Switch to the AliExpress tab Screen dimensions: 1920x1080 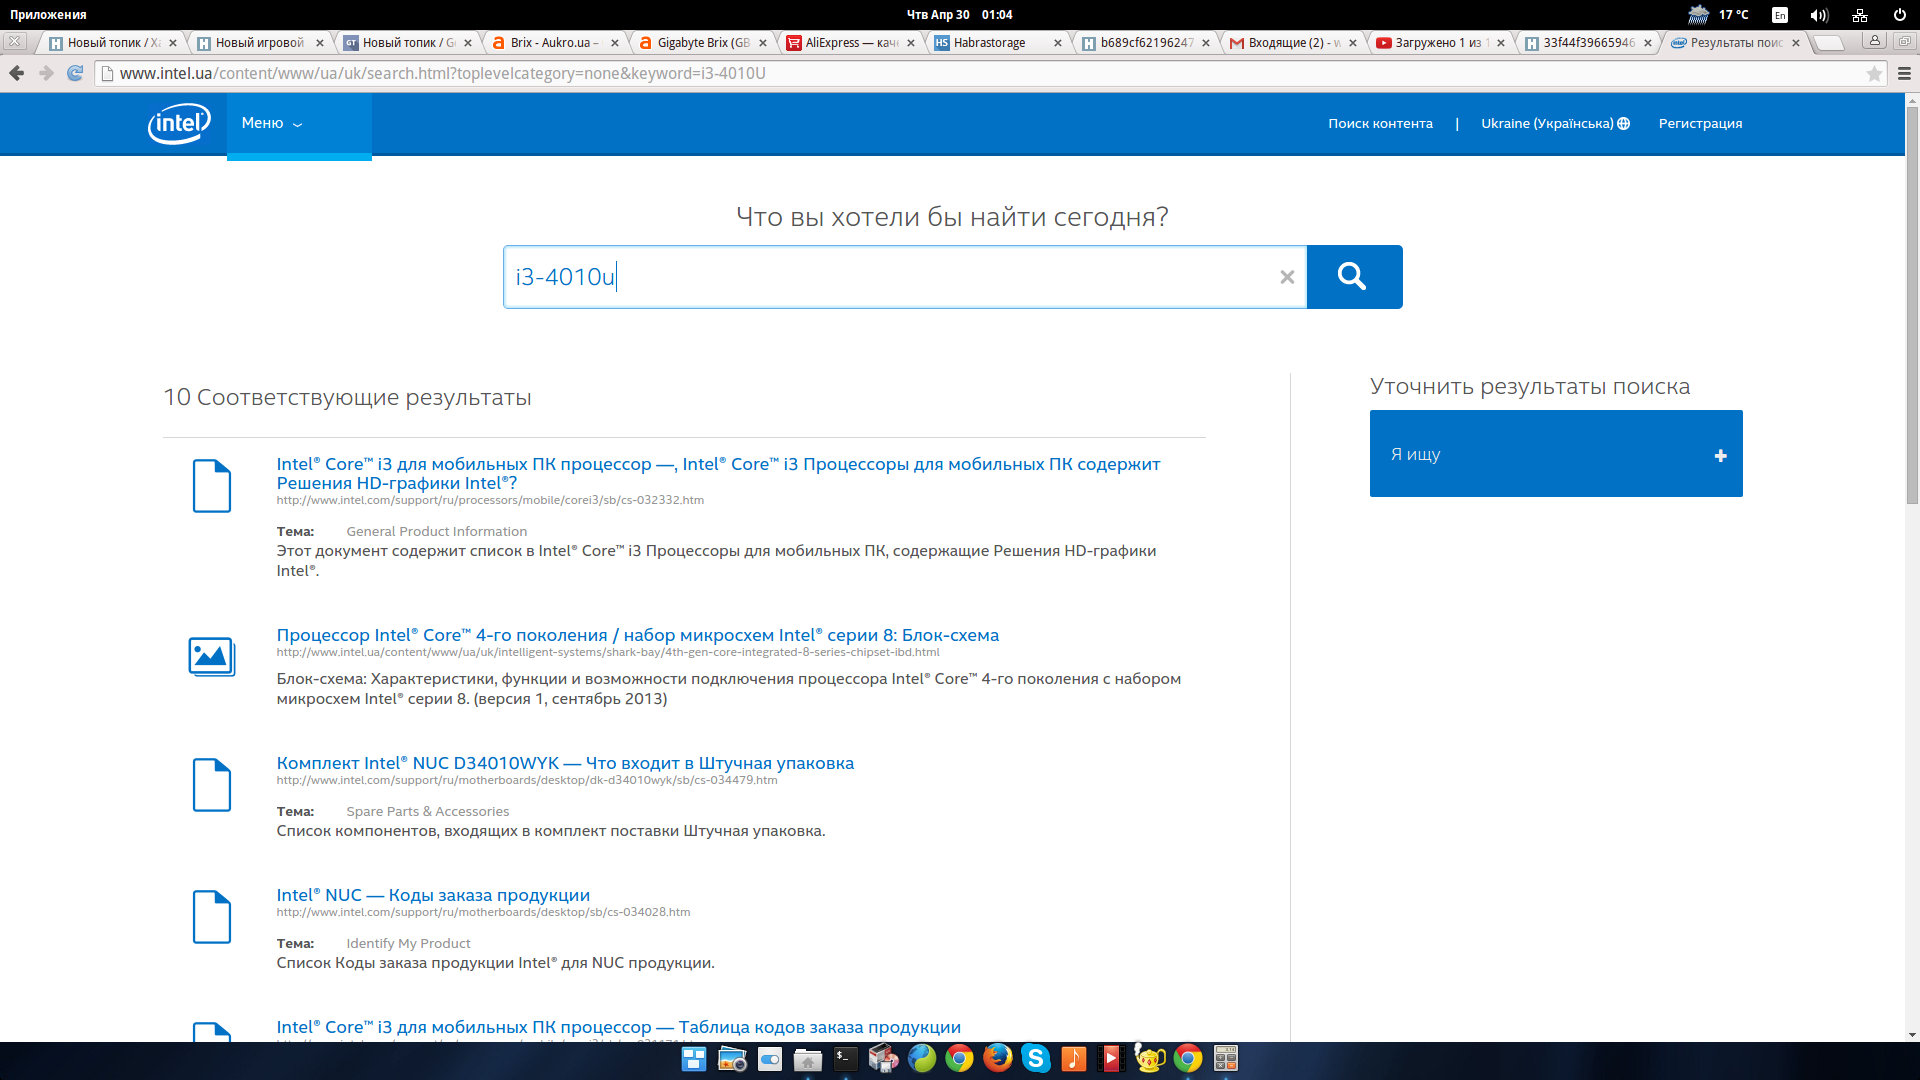[x=850, y=43]
